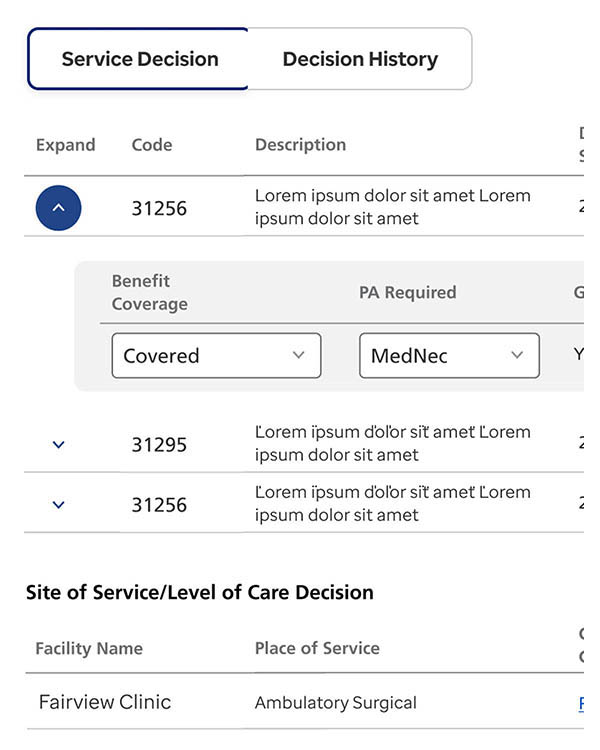The height and width of the screenshot is (750, 600).
Task: Click the Code column header
Action: pos(152,145)
